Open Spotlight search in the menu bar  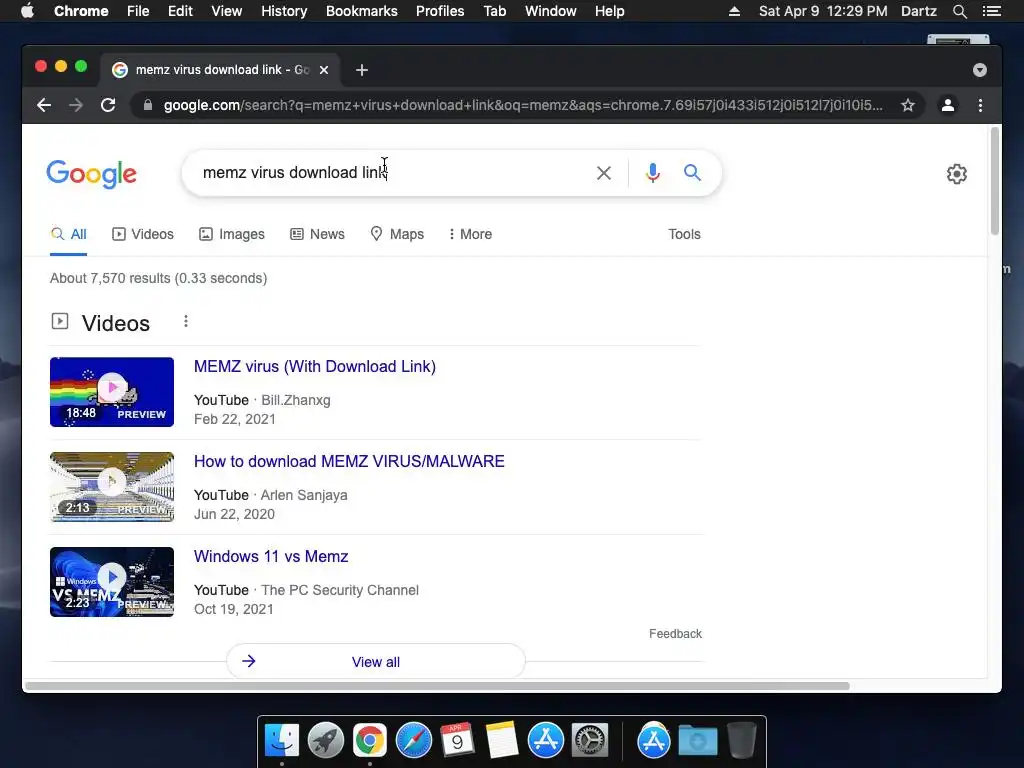click(x=959, y=11)
